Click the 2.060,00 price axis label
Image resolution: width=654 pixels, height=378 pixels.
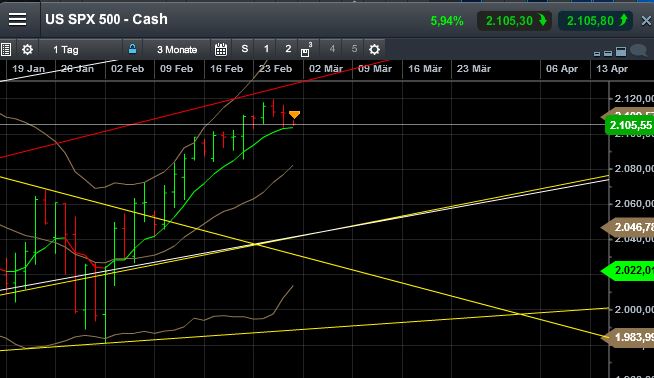(634, 204)
